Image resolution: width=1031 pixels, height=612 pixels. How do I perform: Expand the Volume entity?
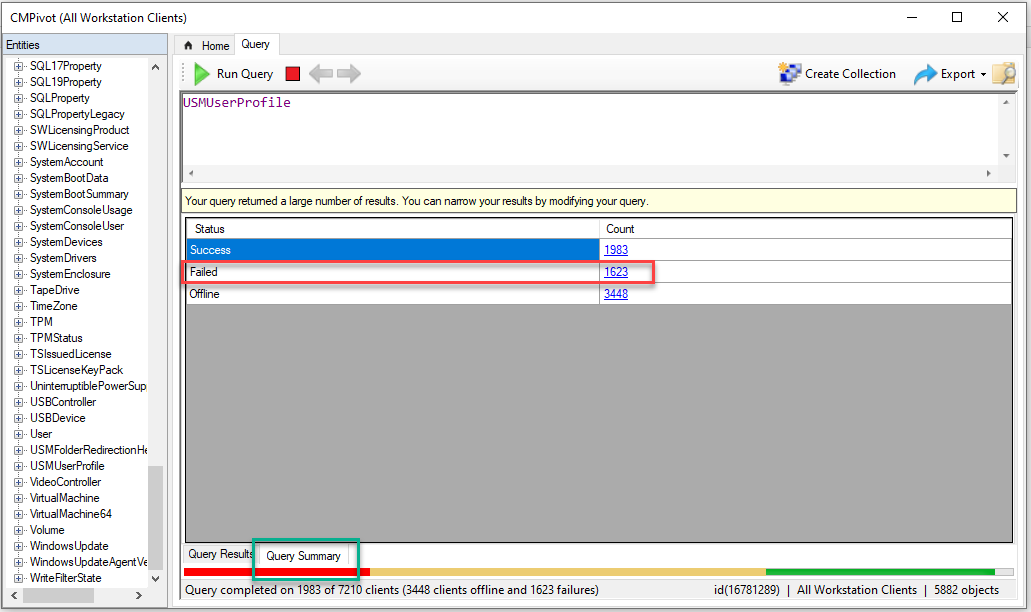18,530
